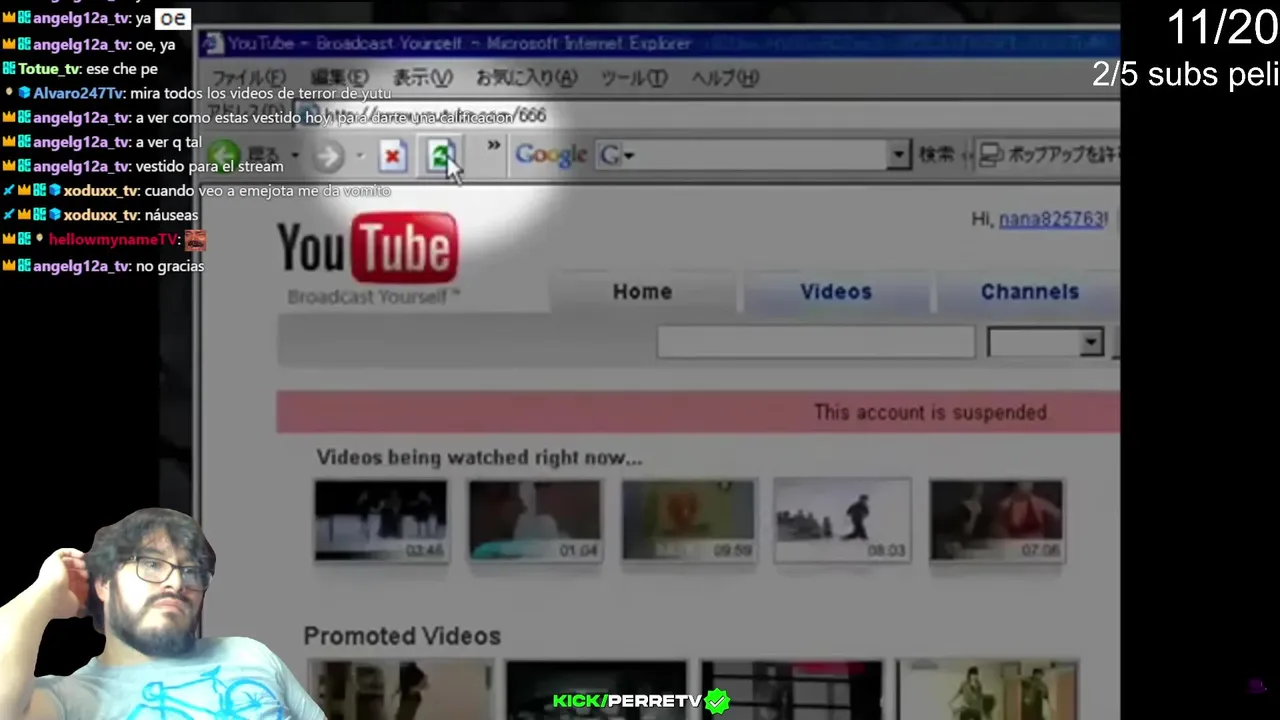The height and width of the screenshot is (720, 1280).
Task: Open the ファイル(F) menu
Action: point(248,78)
